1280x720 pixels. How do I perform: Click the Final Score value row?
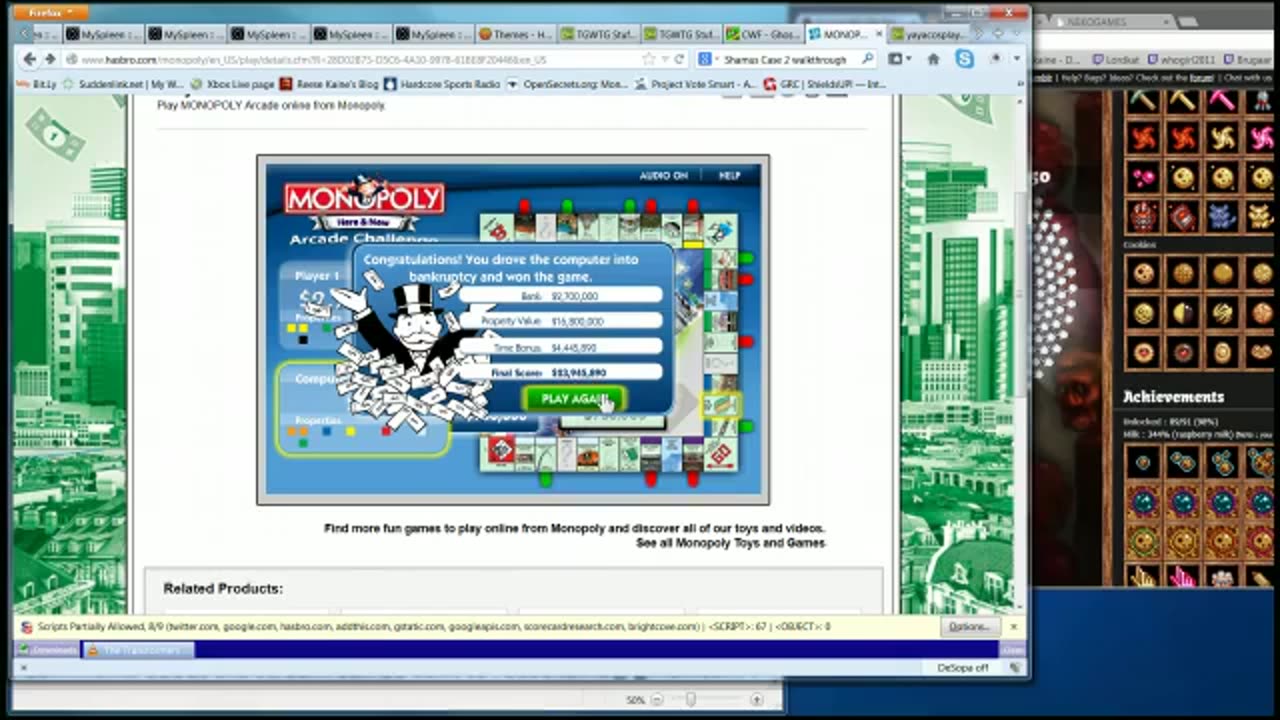[560, 372]
